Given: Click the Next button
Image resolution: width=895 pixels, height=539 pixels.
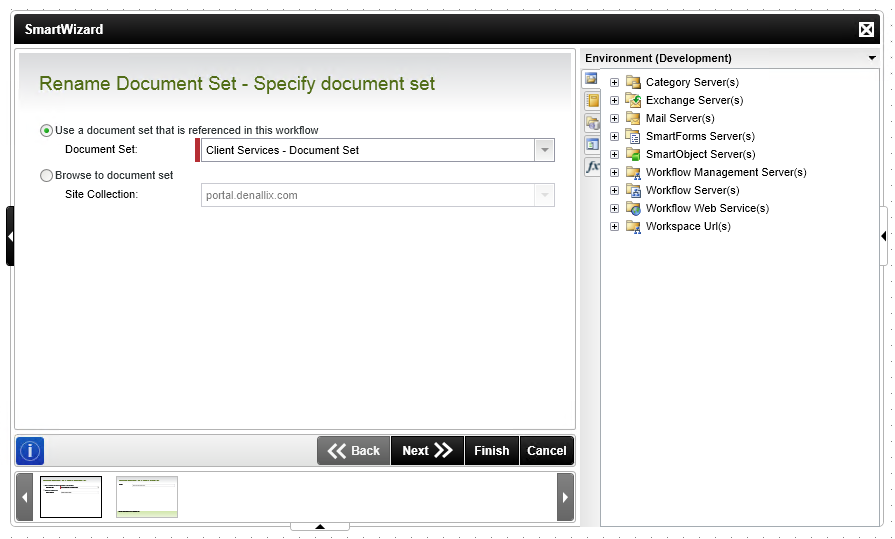Looking at the screenshot, I should tap(427, 451).
